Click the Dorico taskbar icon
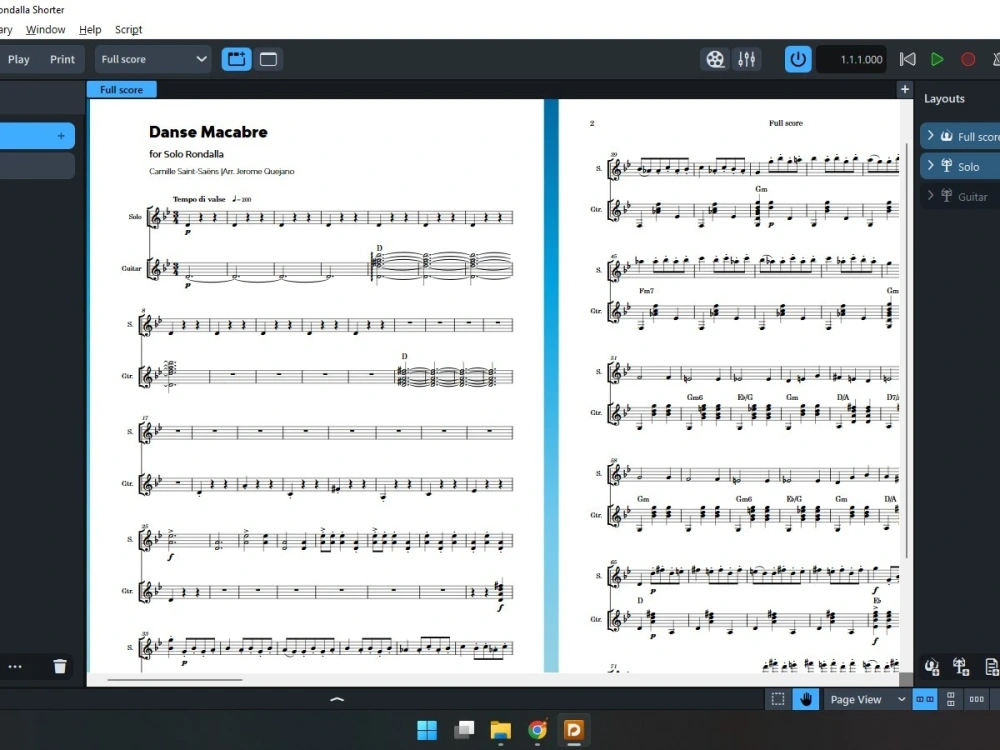The image size is (1000, 750). 574,730
